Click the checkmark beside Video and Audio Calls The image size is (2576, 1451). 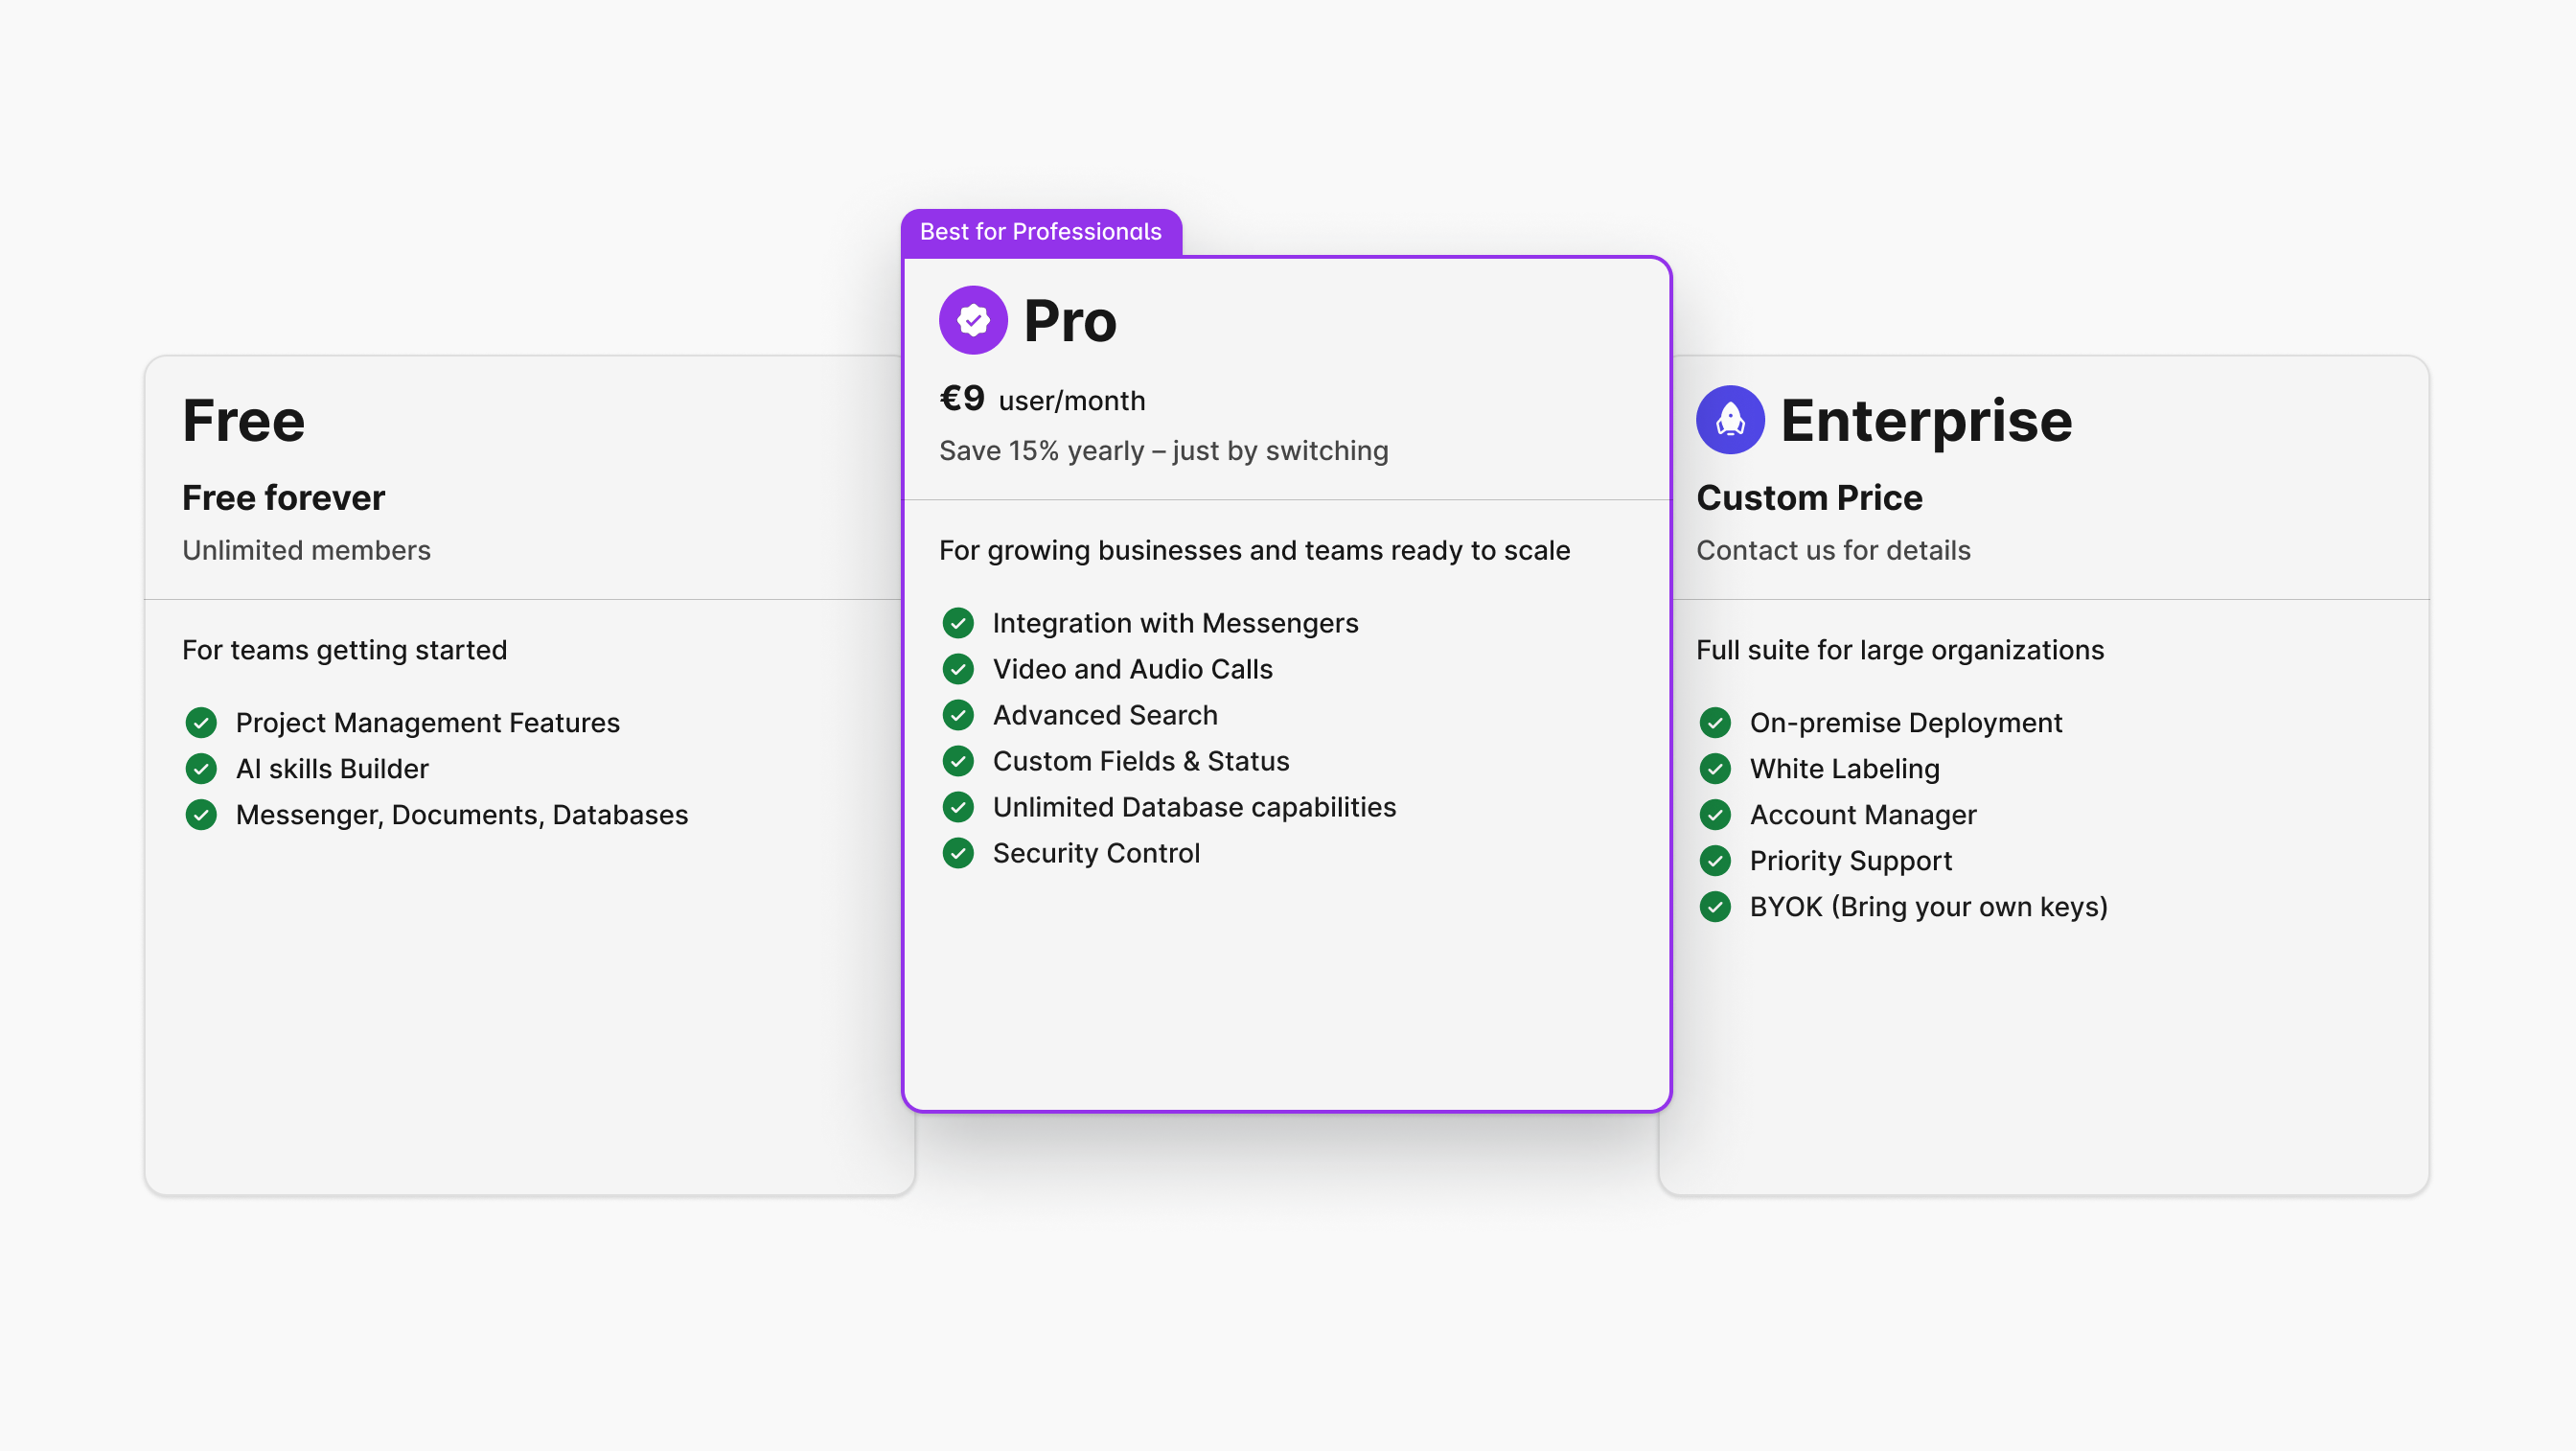(x=958, y=669)
